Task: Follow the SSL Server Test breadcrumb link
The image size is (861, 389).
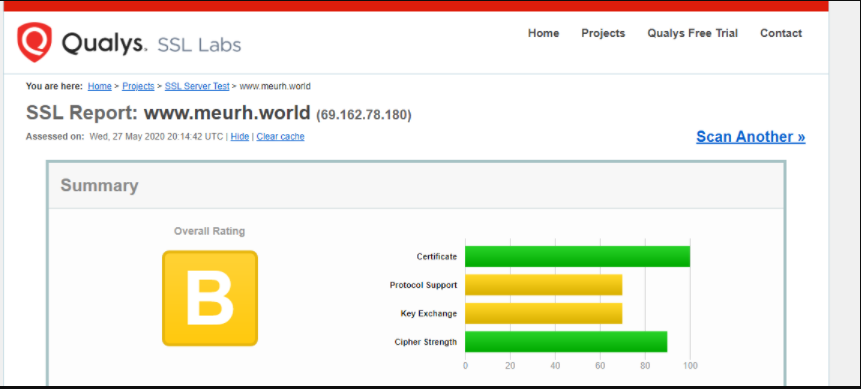Action: click(197, 86)
